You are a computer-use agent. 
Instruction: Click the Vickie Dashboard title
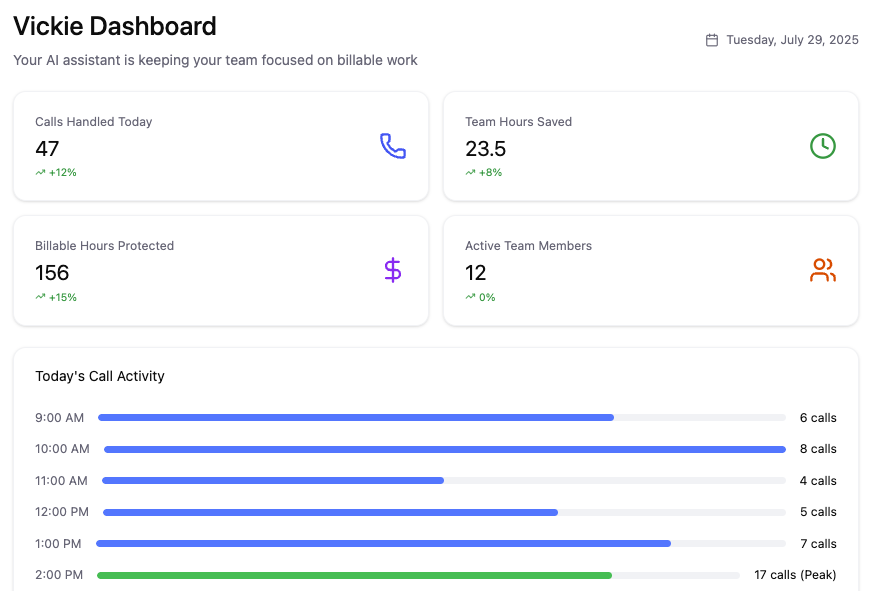(115, 26)
